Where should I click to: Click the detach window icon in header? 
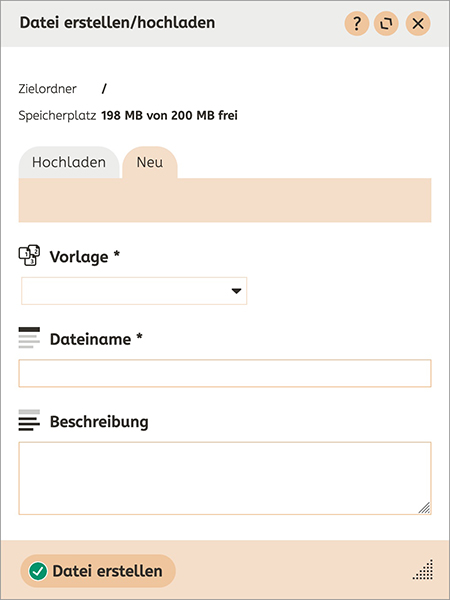386,24
